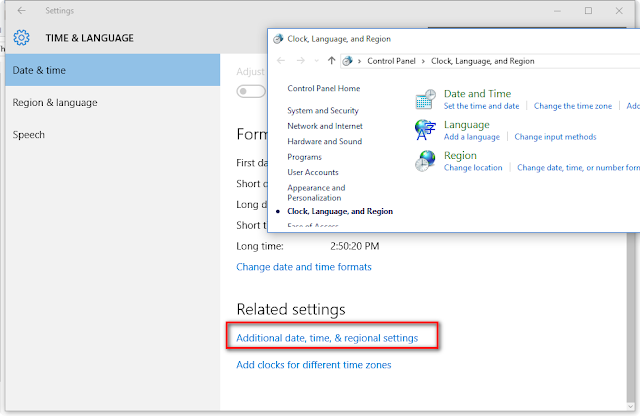This screenshot has width=640, height=416.
Task: Go back using Settings back arrow
Action: pyautogui.click(x=21, y=10)
